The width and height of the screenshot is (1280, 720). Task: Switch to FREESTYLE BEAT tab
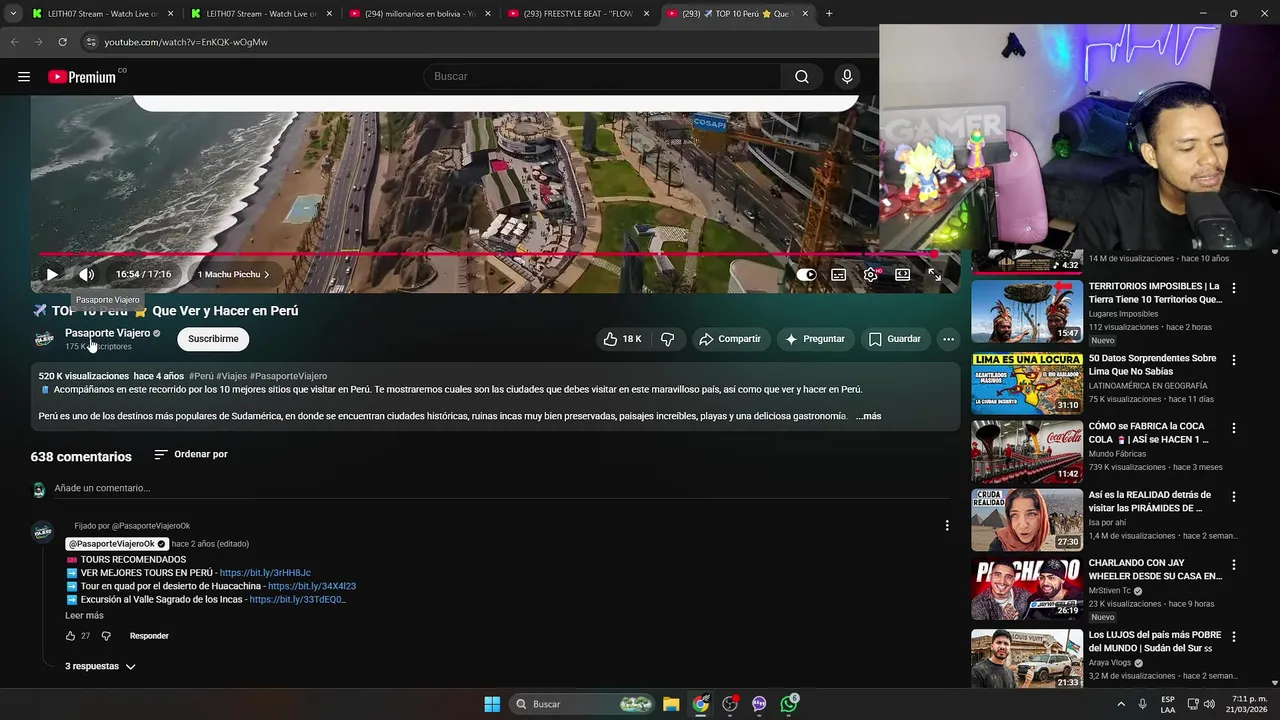tap(579, 14)
